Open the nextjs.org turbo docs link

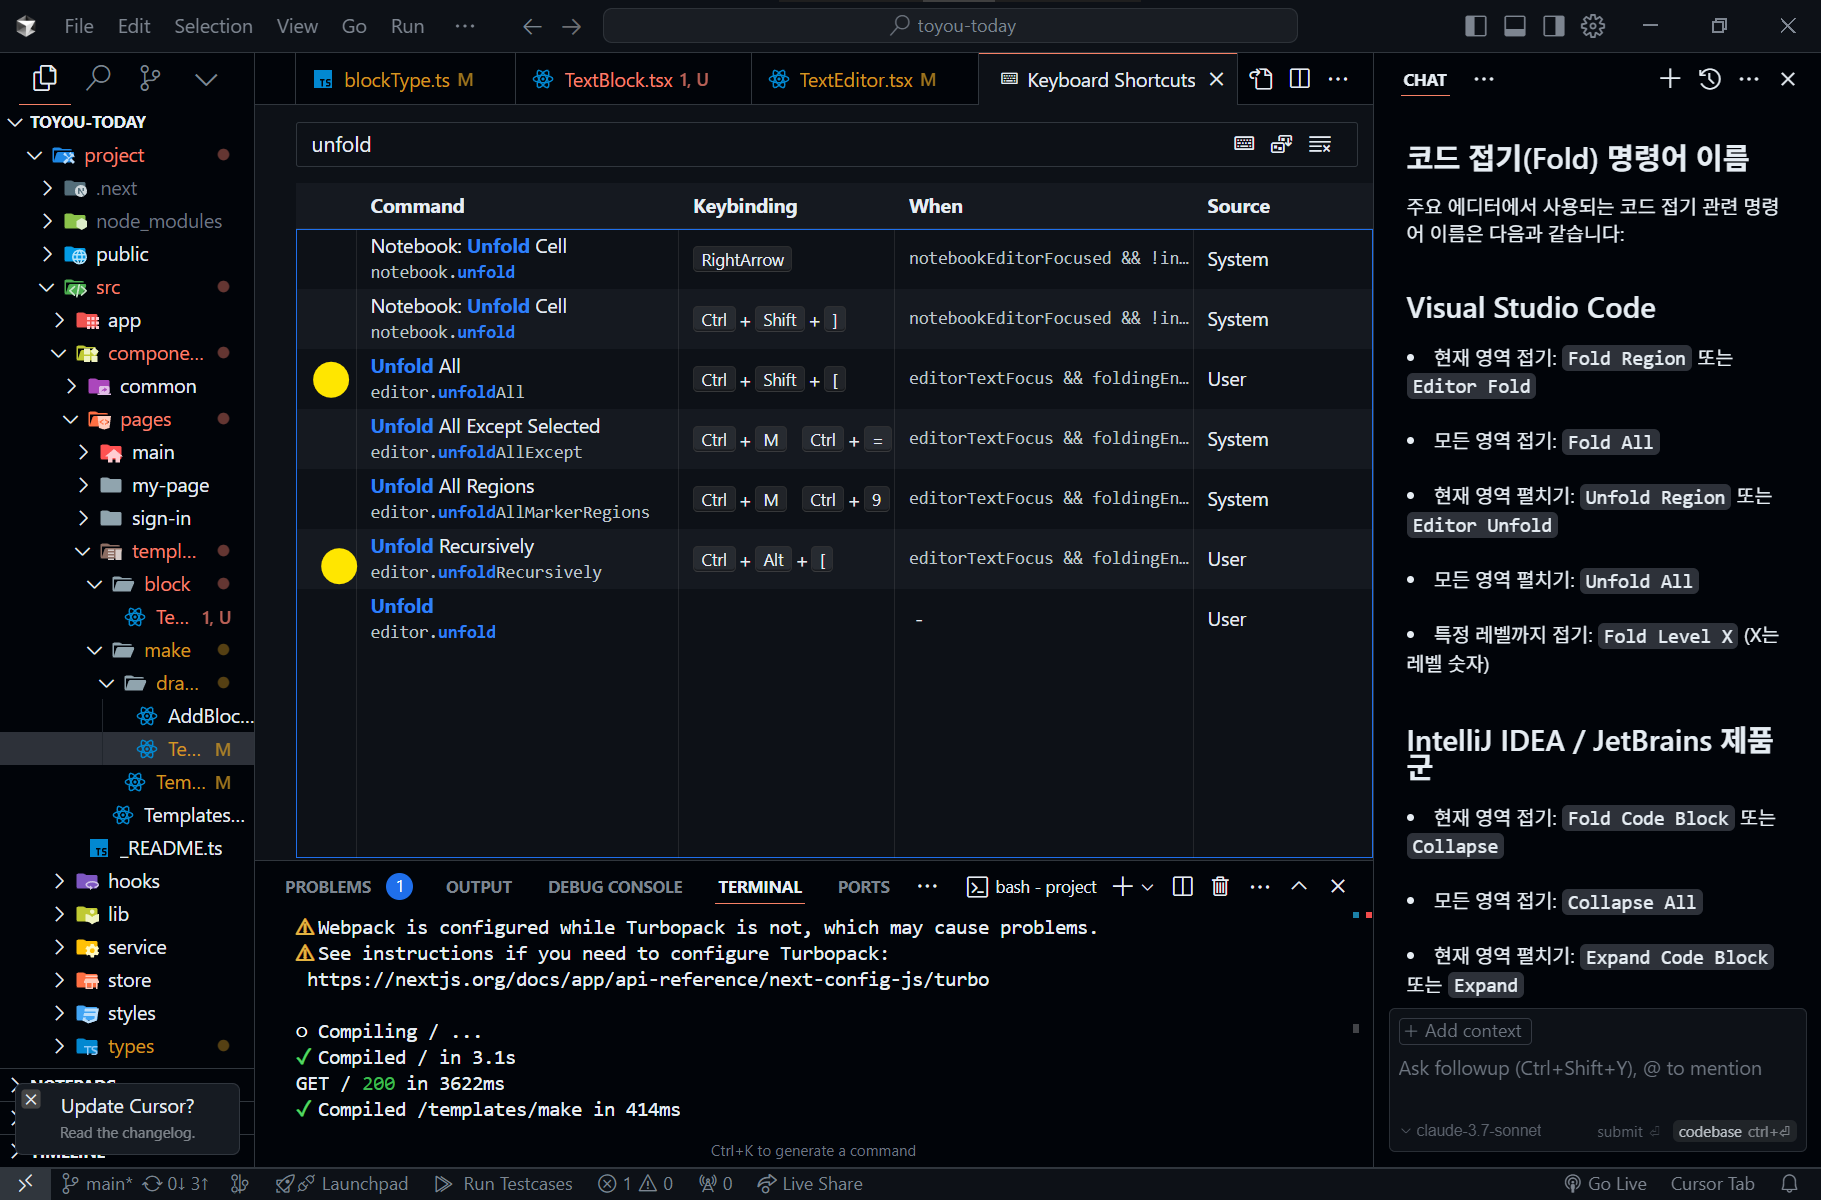[648, 980]
